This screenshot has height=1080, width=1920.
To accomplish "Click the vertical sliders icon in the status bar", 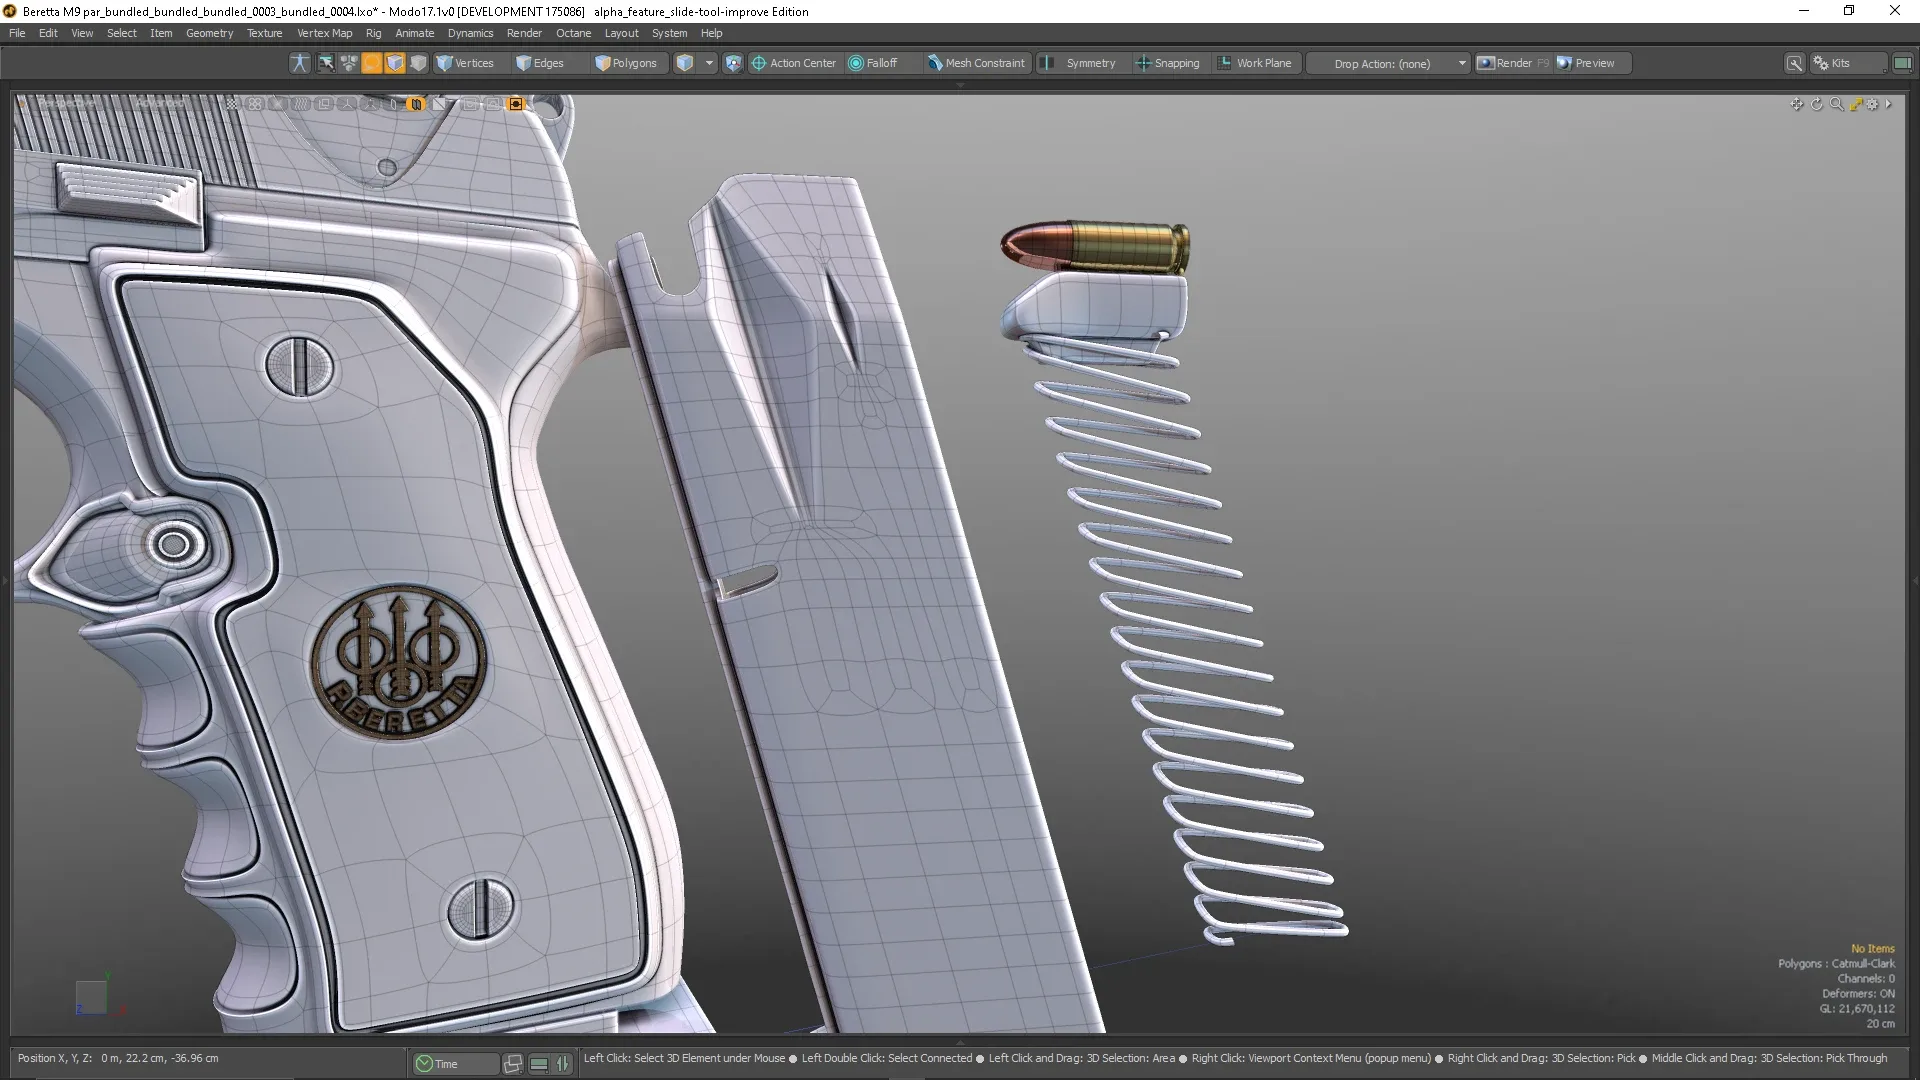I will tap(562, 1064).
